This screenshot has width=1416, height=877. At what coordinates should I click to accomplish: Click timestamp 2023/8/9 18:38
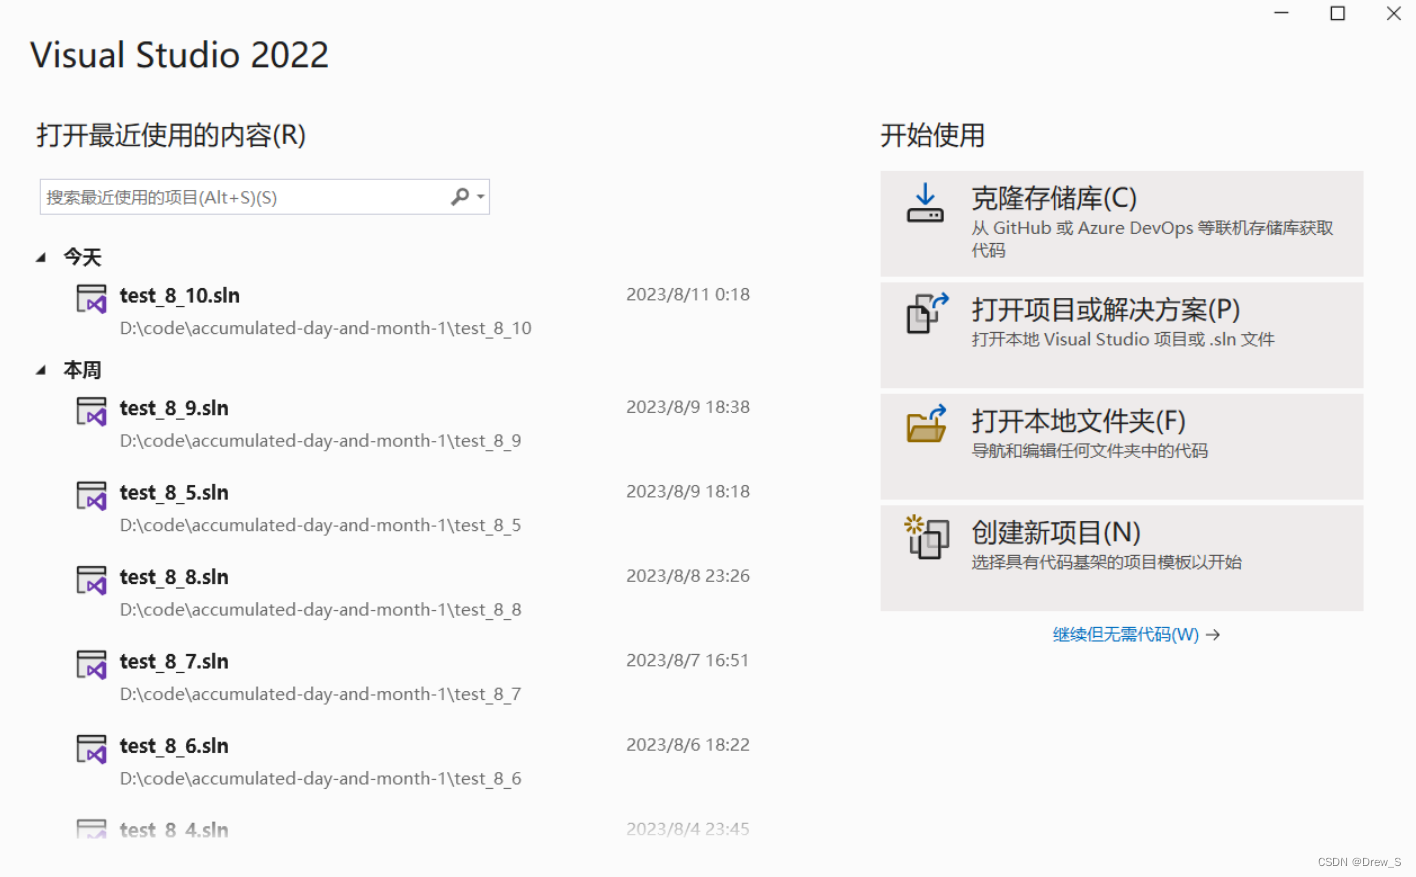click(x=688, y=407)
